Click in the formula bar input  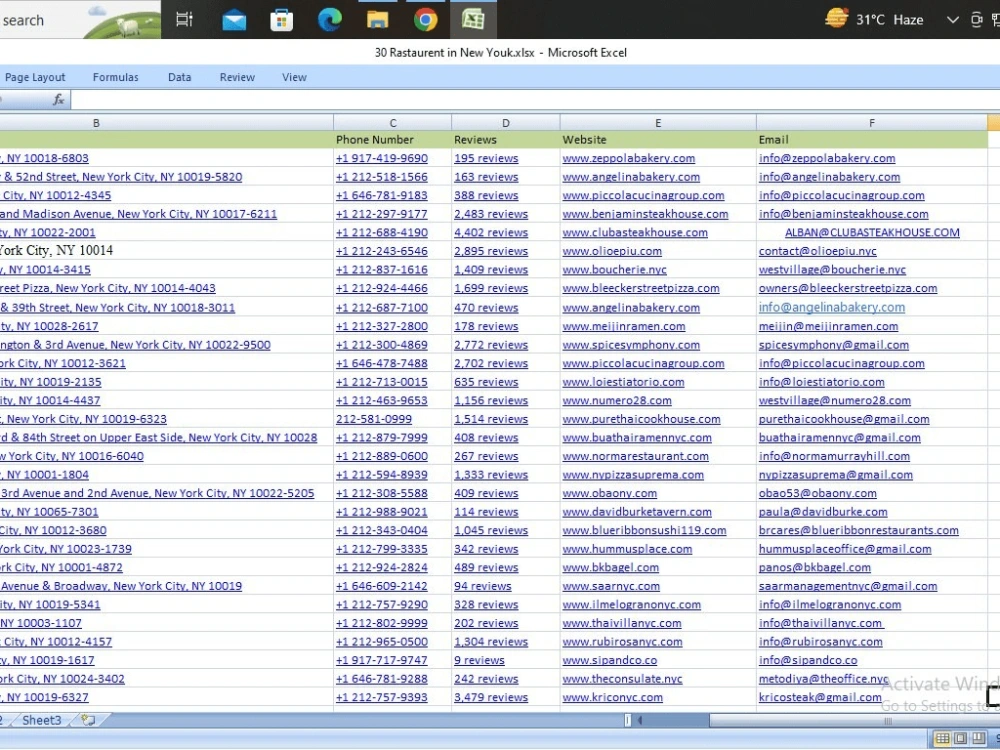point(534,99)
